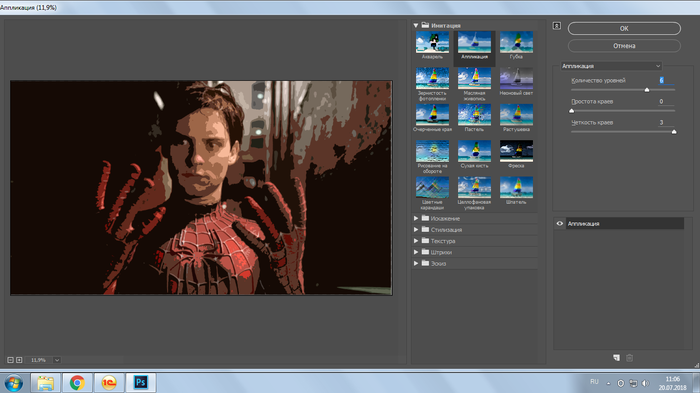Collapse the filter gallery thumbnails panel icon
This screenshot has width=700, height=393.
[557, 26]
